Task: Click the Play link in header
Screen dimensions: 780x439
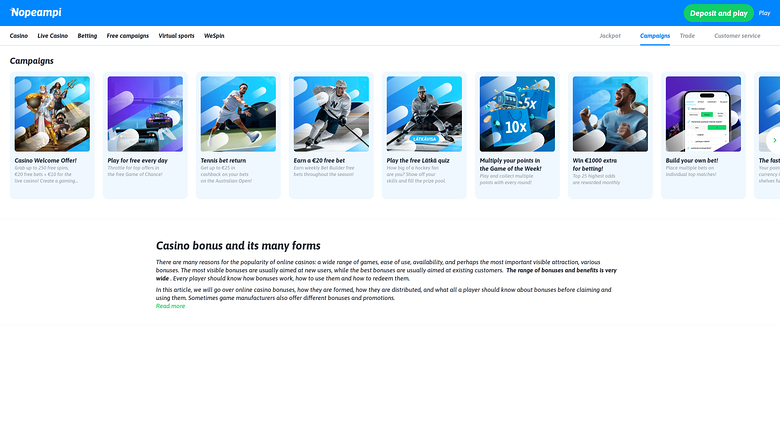Action: (764, 13)
